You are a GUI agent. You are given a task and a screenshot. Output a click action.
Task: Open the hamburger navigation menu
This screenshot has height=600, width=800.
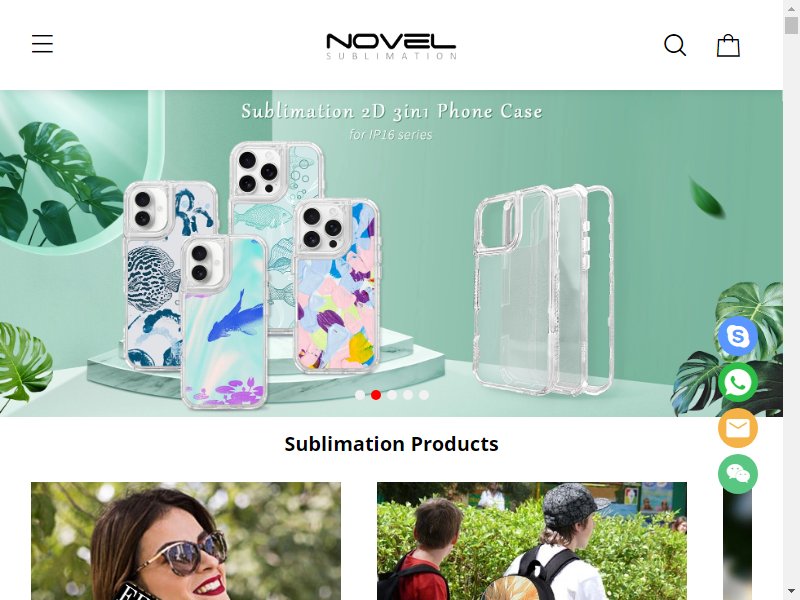click(42, 44)
